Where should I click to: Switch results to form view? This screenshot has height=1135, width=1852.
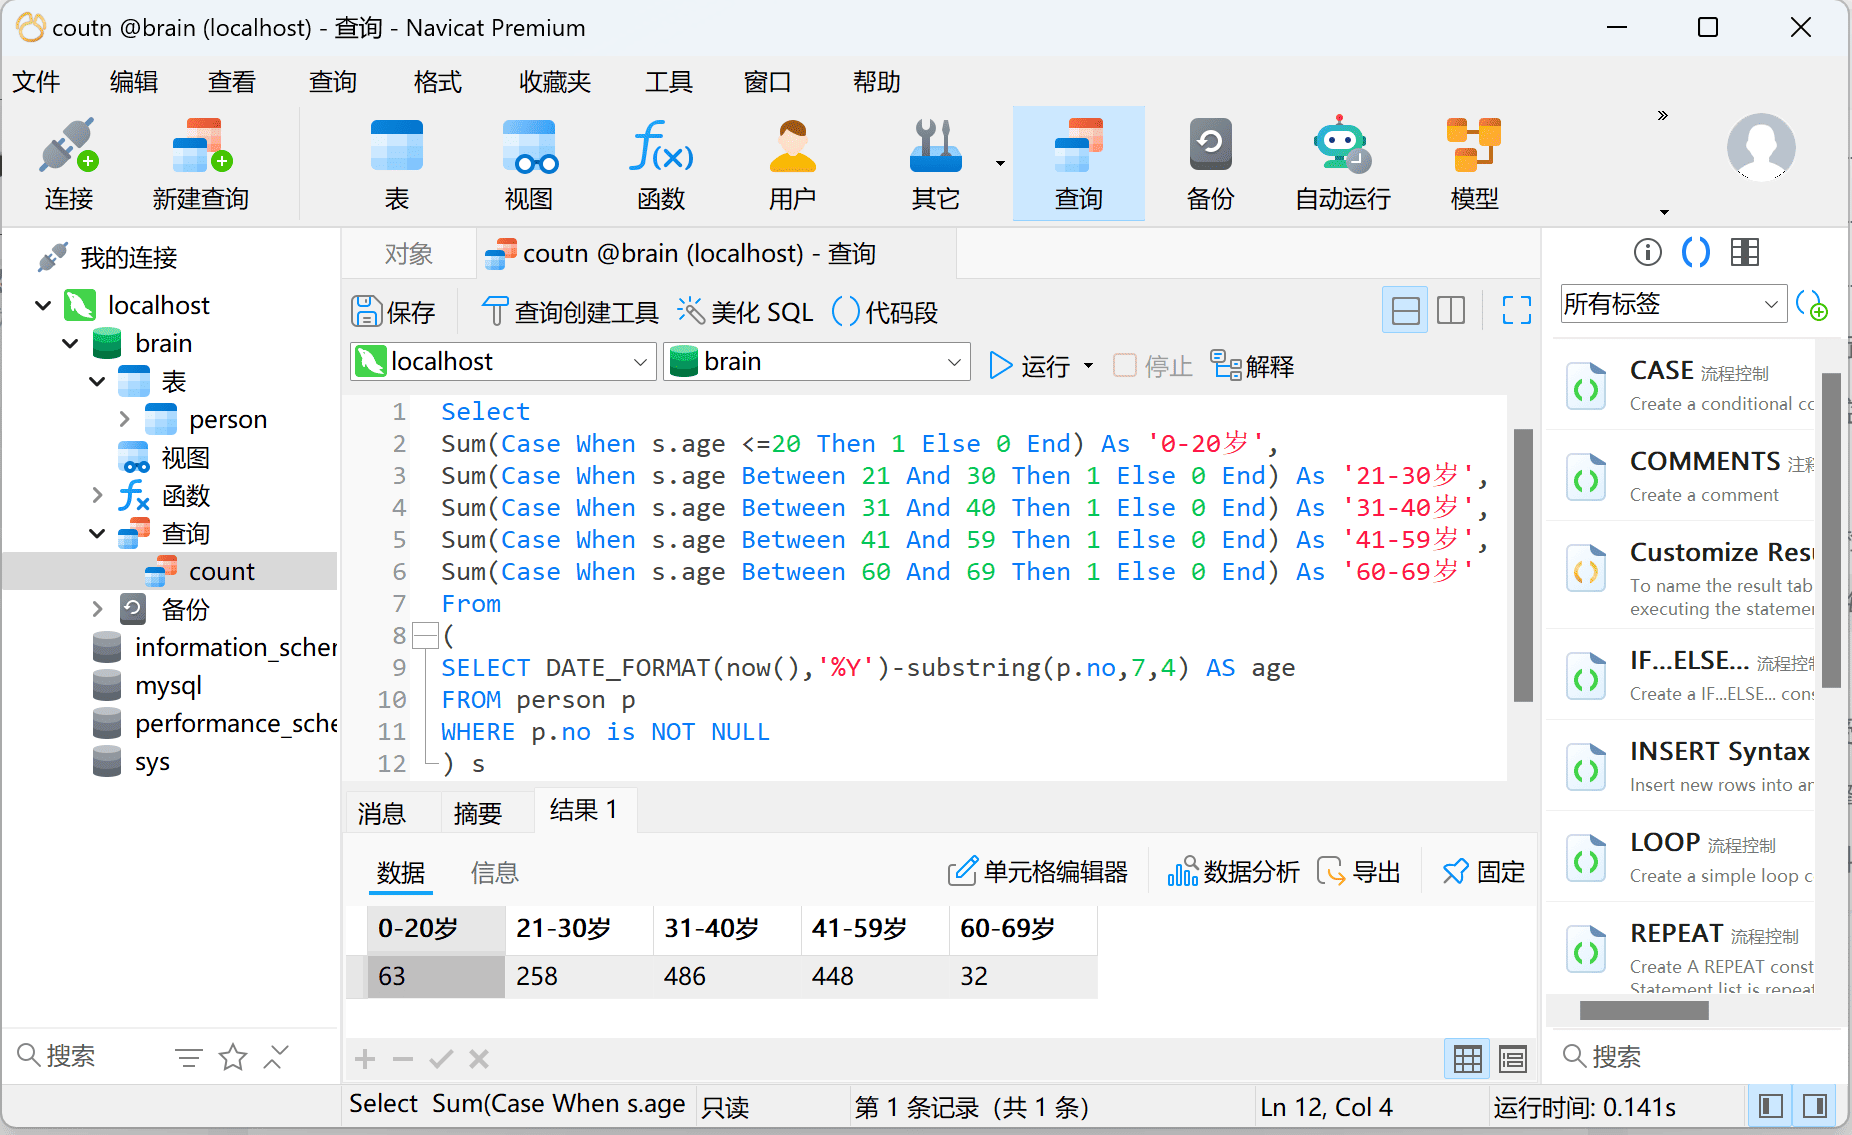click(x=1513, y=1059)
